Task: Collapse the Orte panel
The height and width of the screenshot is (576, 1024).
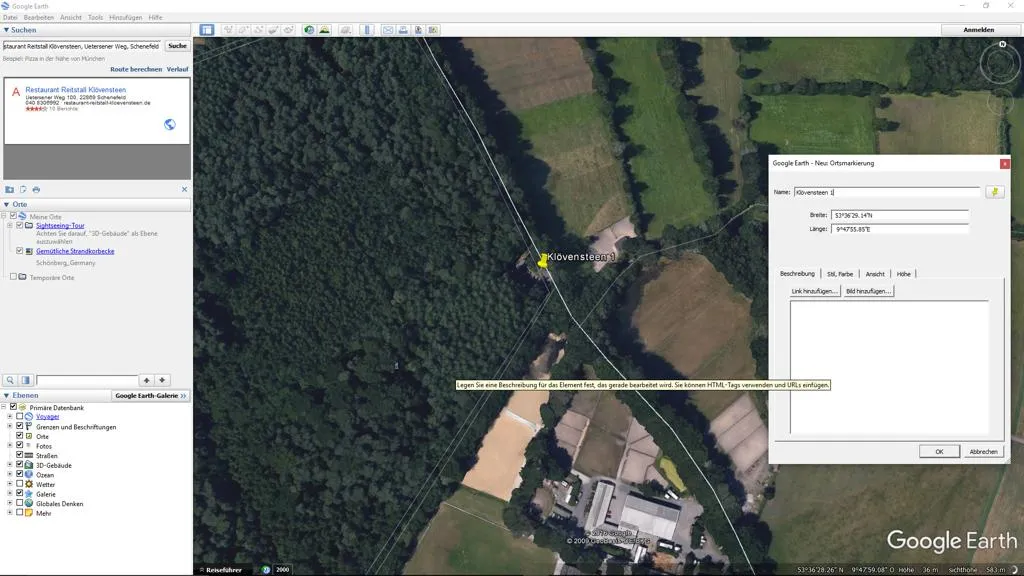Action: [x=6, y=204]
